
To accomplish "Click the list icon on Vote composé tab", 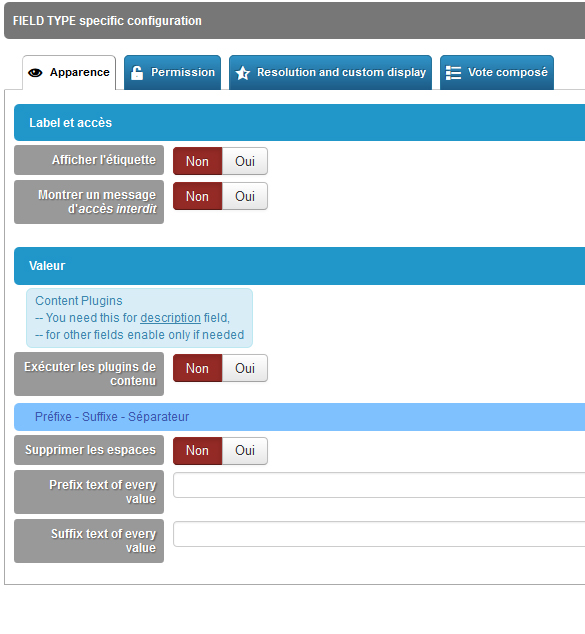I will point(453,73).
